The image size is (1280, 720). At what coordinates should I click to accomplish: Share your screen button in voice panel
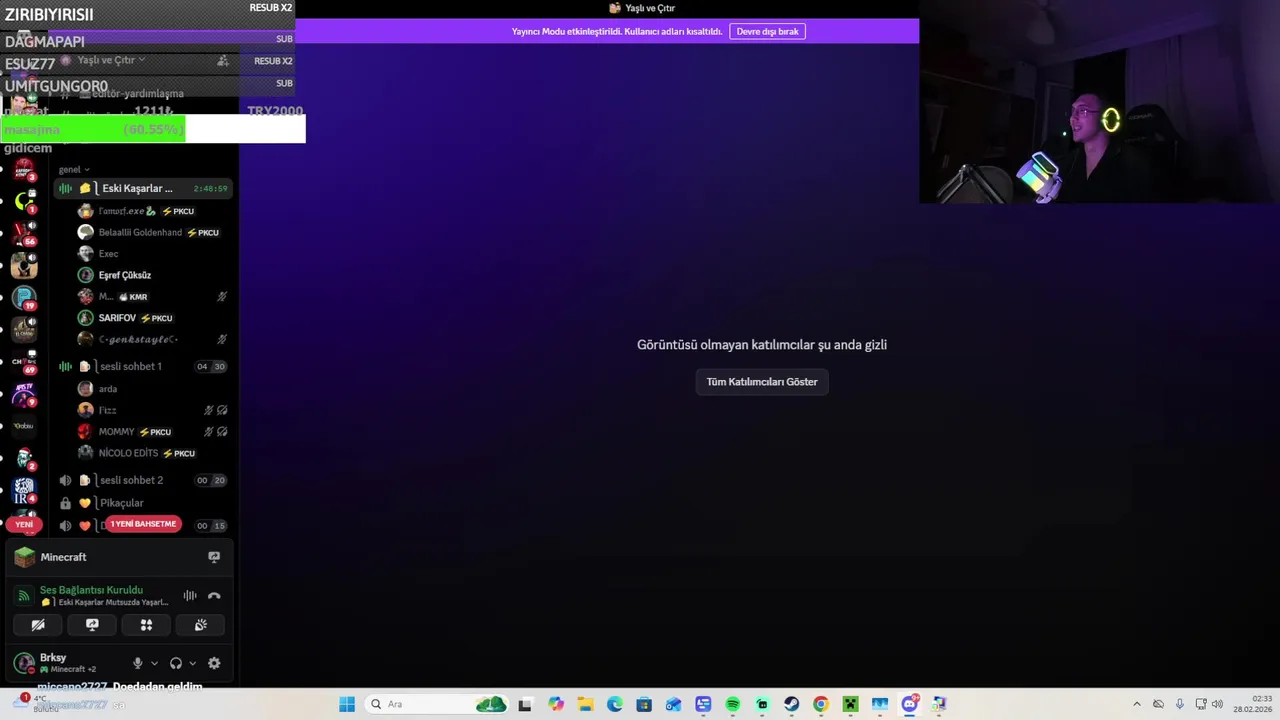pos(92,625)
